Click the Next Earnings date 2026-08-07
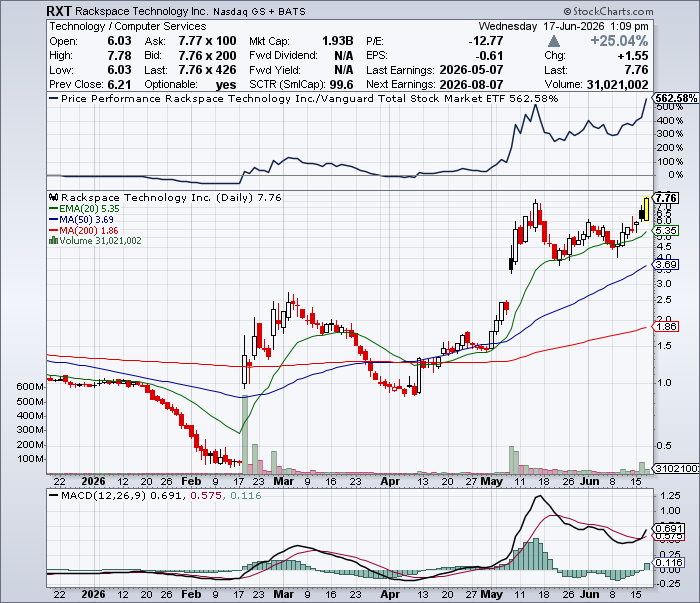 point(471,84)
